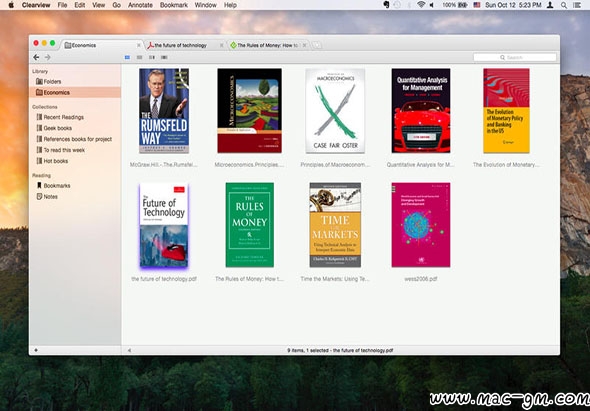
Task: Switch to icon grid view
Action: (127, 57)
